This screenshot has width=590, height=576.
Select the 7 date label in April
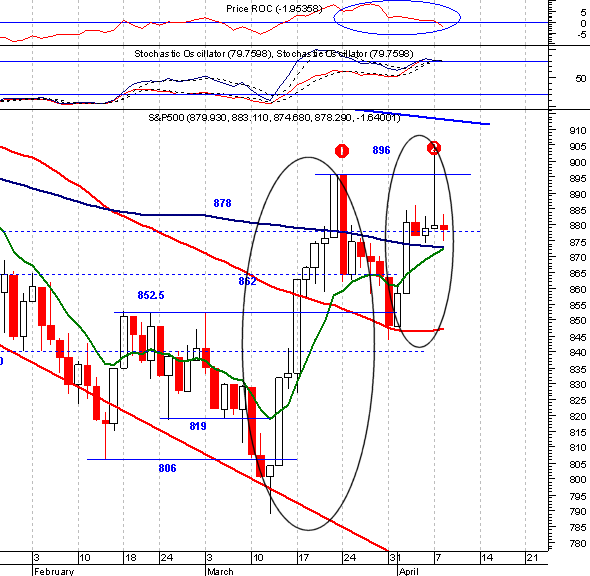click(x=439, y=558)
